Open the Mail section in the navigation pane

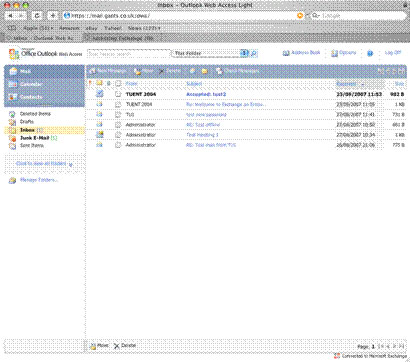(x=44, y=71)
